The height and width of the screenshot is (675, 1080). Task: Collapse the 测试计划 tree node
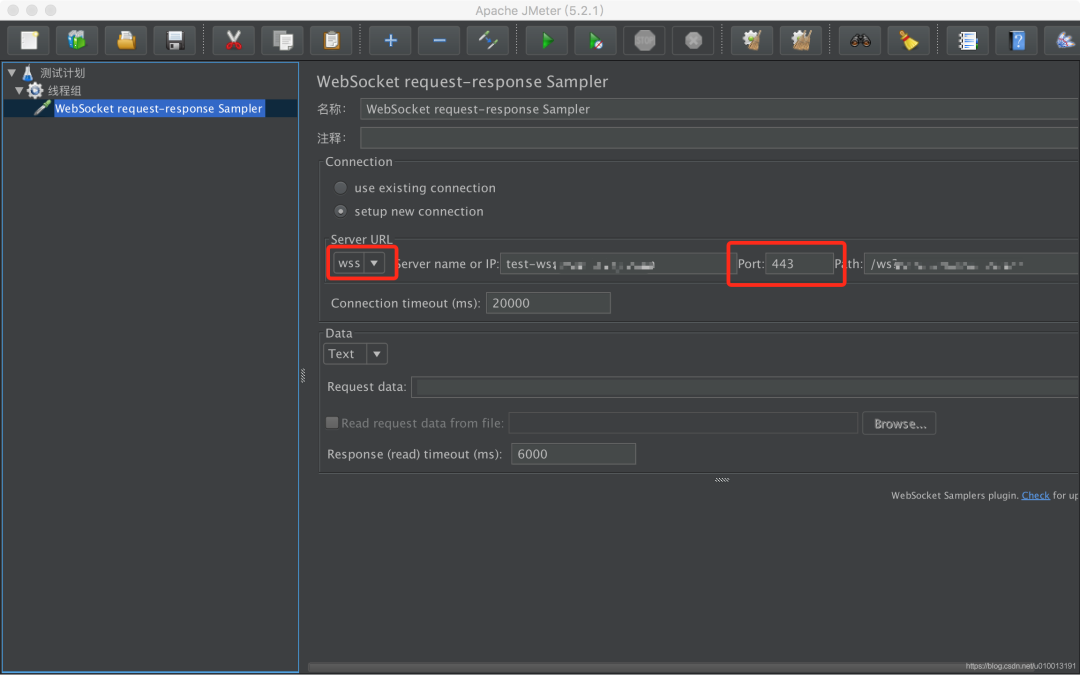tap(12, 72)
